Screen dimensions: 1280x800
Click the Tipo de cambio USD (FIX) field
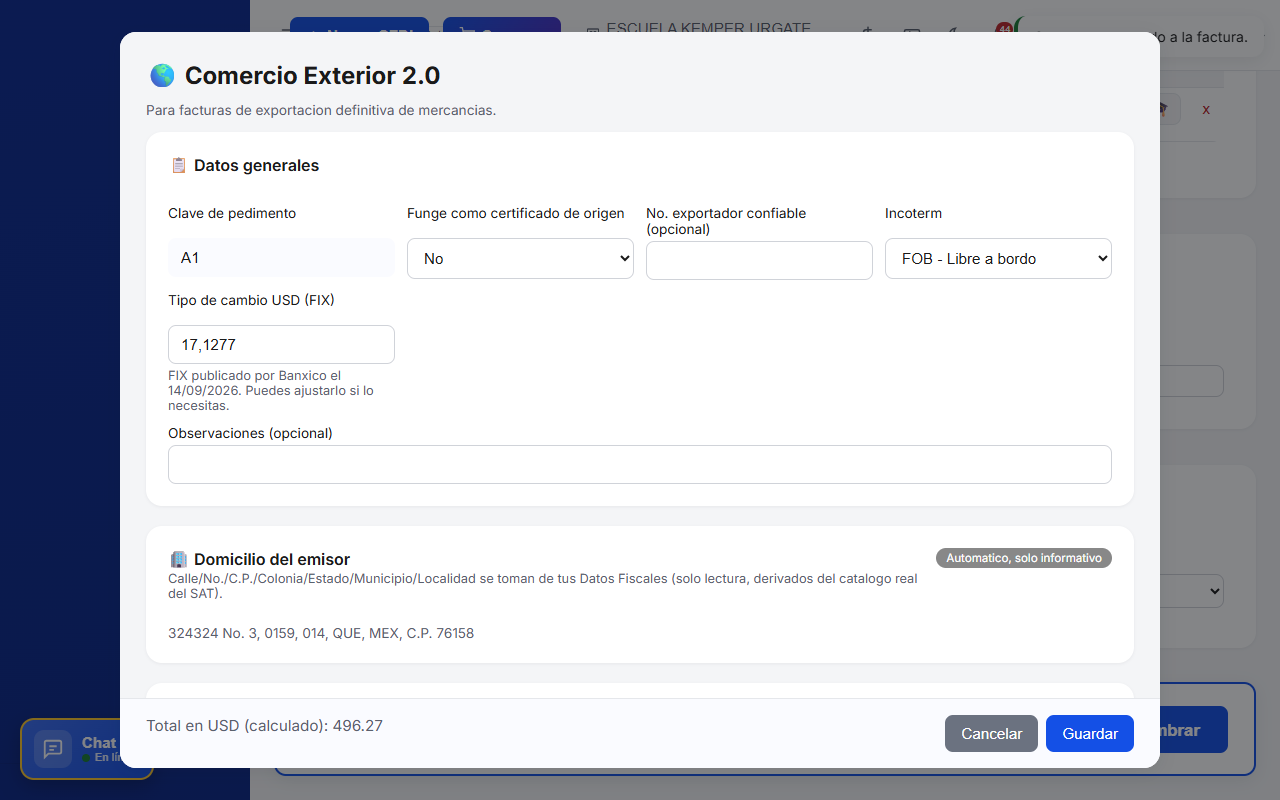point(281,344)
